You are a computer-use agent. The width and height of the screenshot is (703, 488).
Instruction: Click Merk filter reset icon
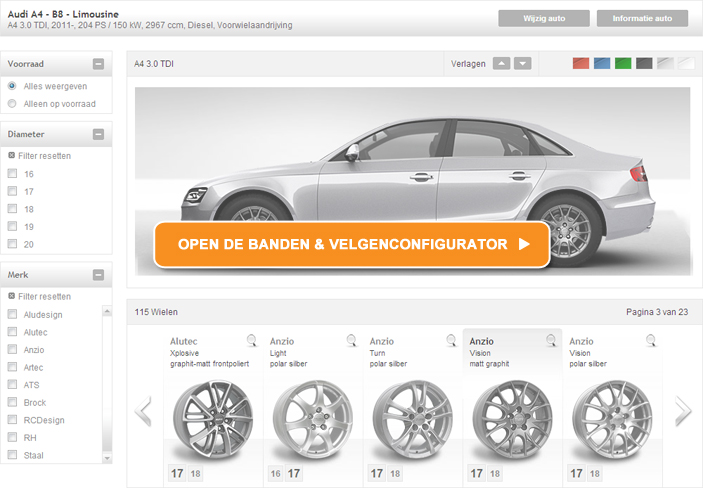point(12,296)
